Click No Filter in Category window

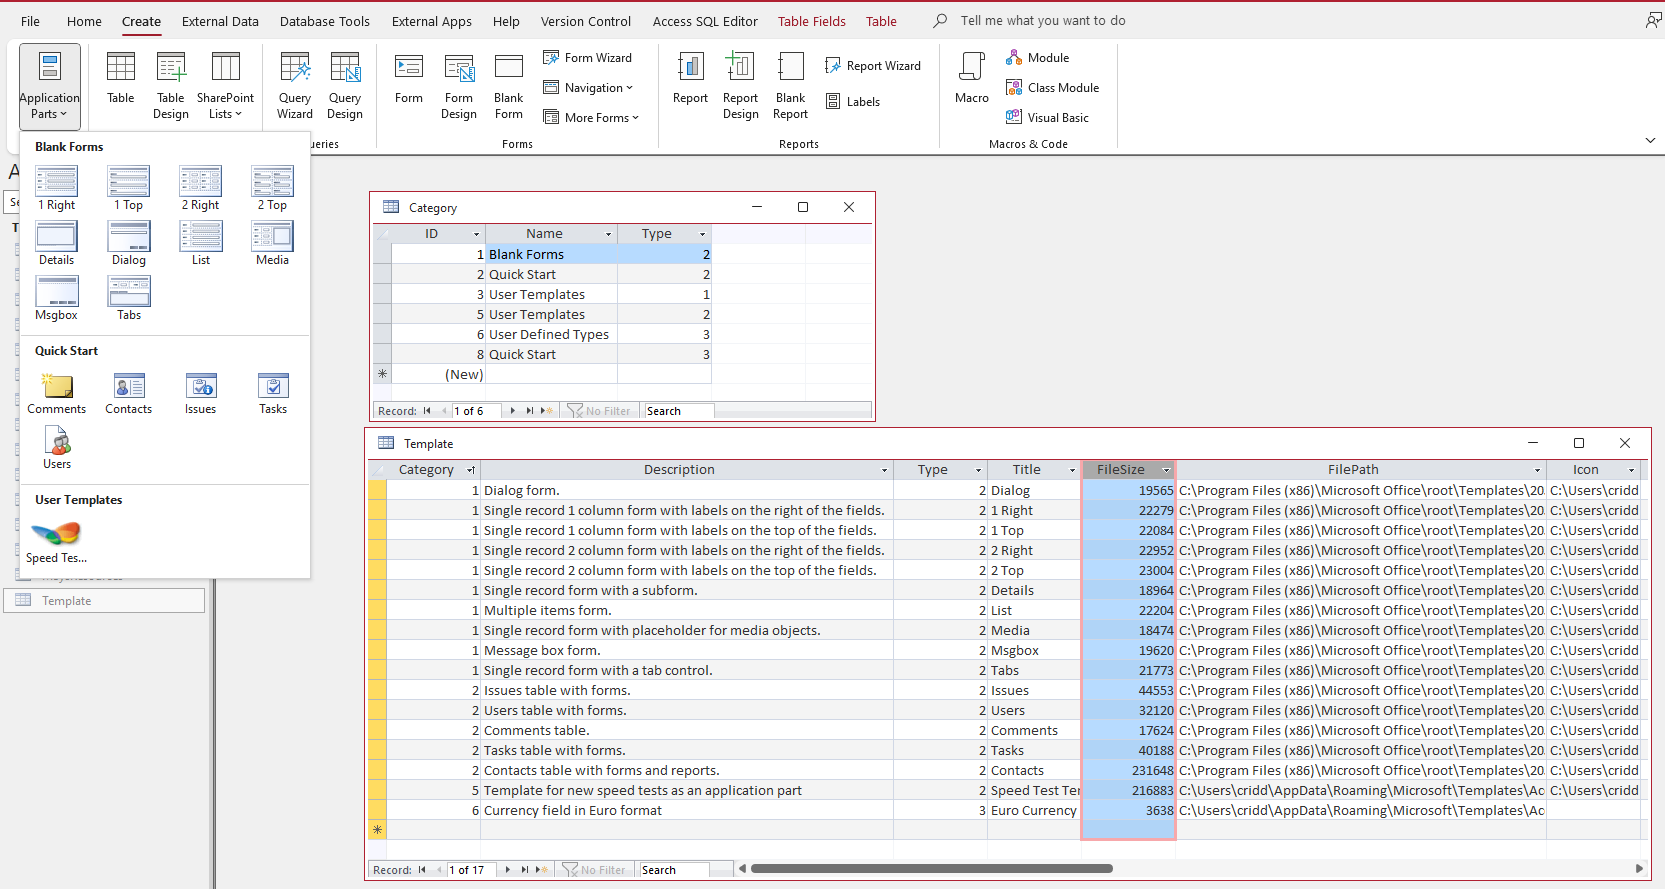point(599,411)
